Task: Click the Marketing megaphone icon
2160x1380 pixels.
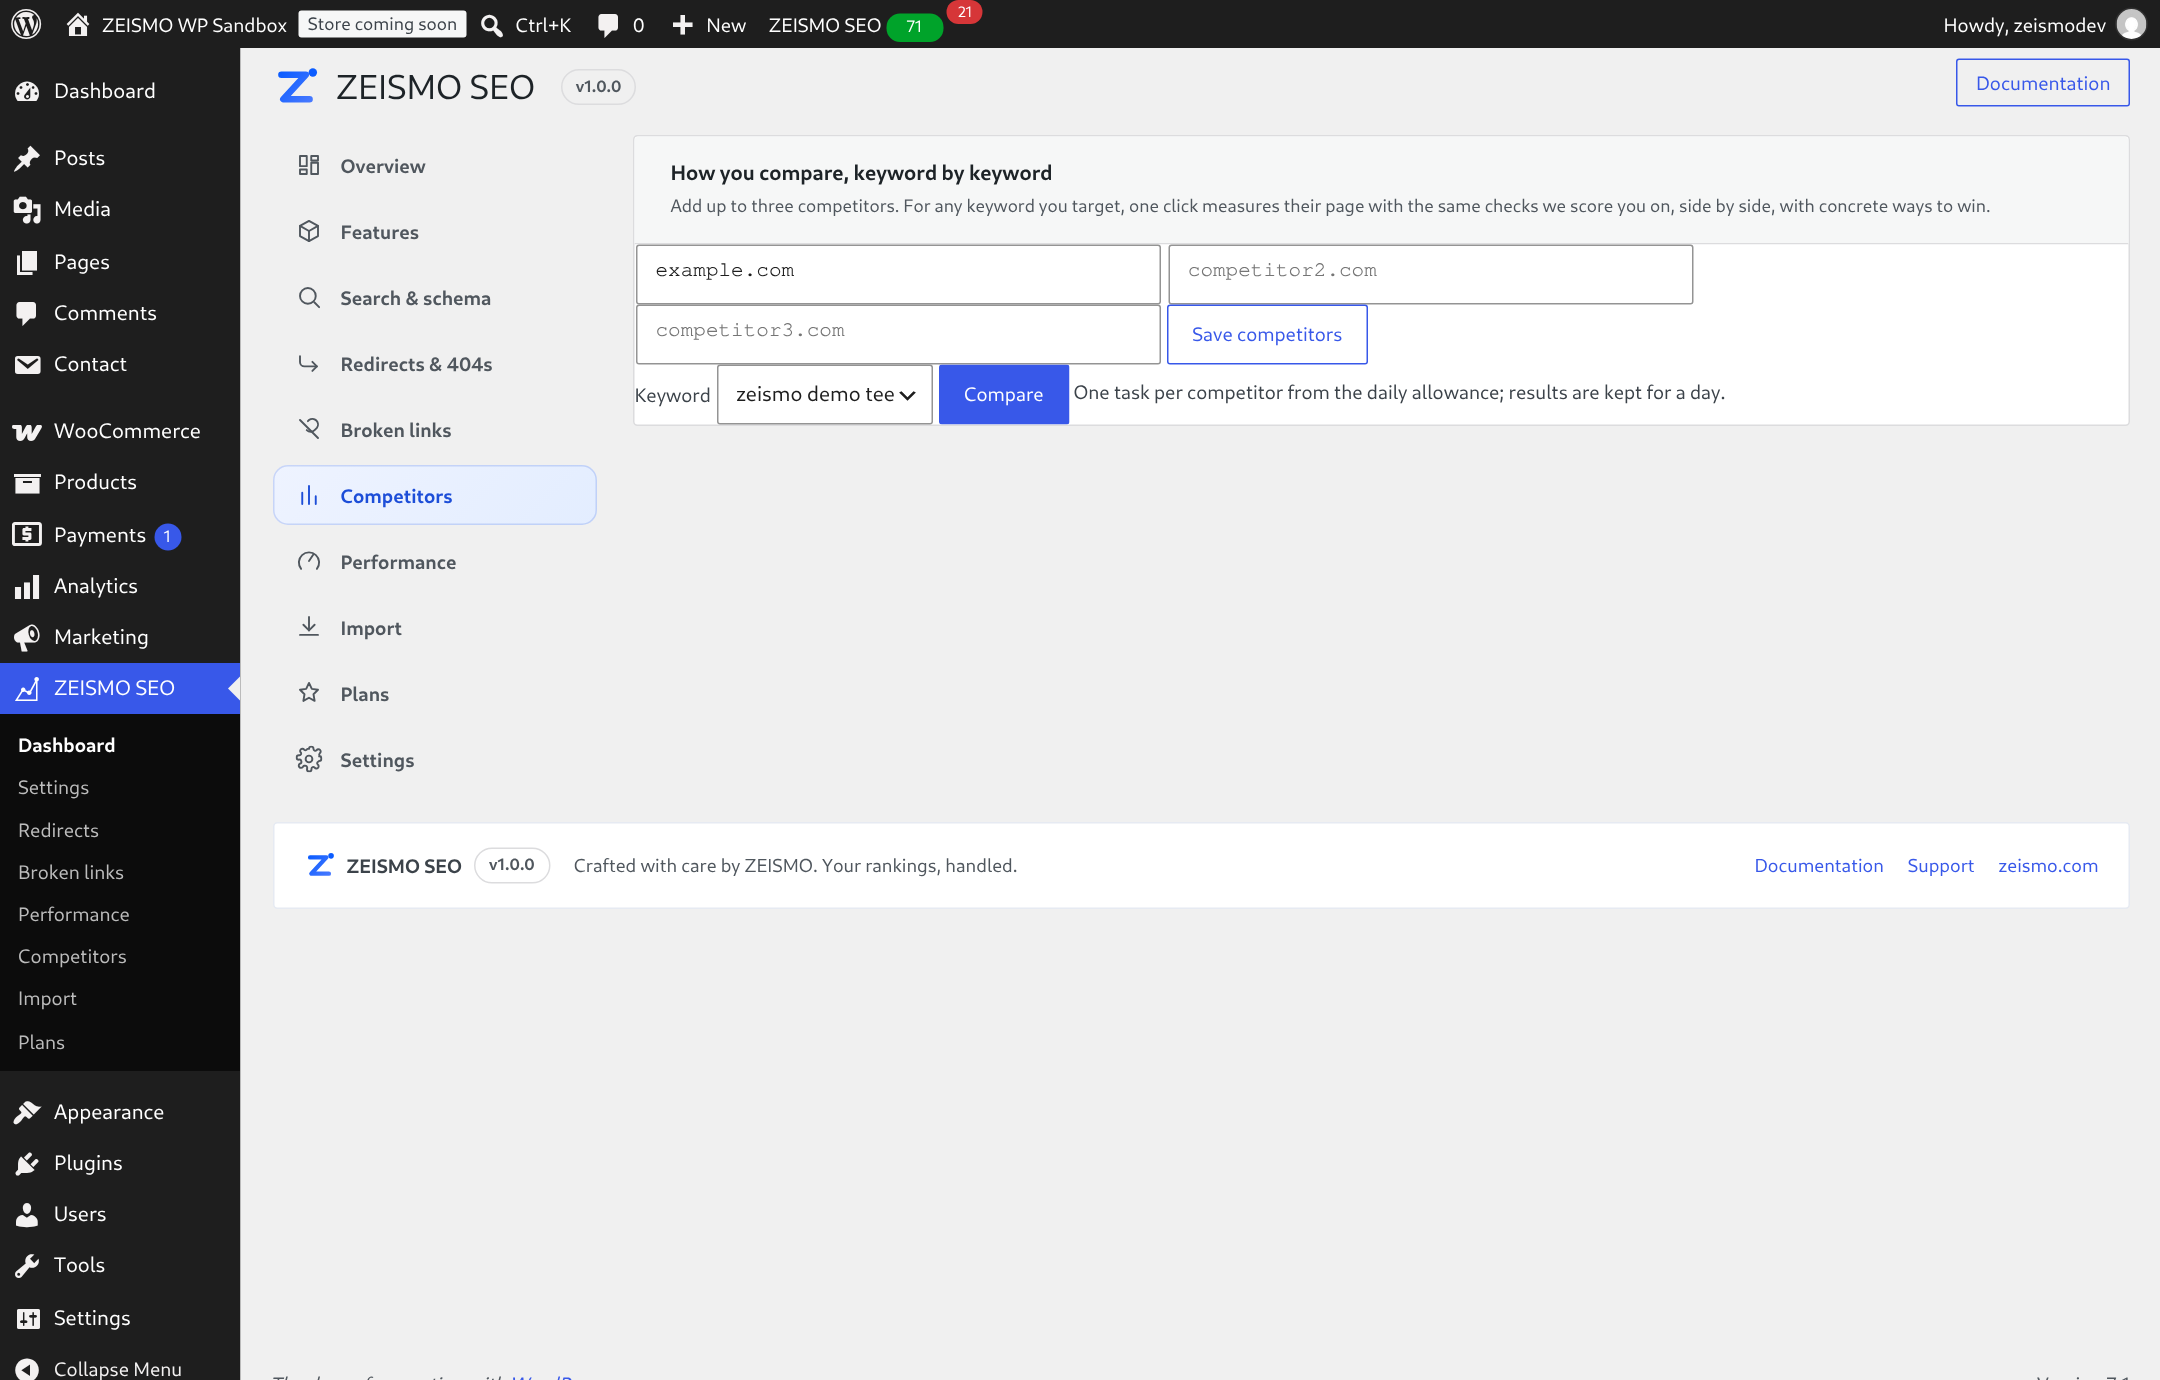Action: [27, 637]
